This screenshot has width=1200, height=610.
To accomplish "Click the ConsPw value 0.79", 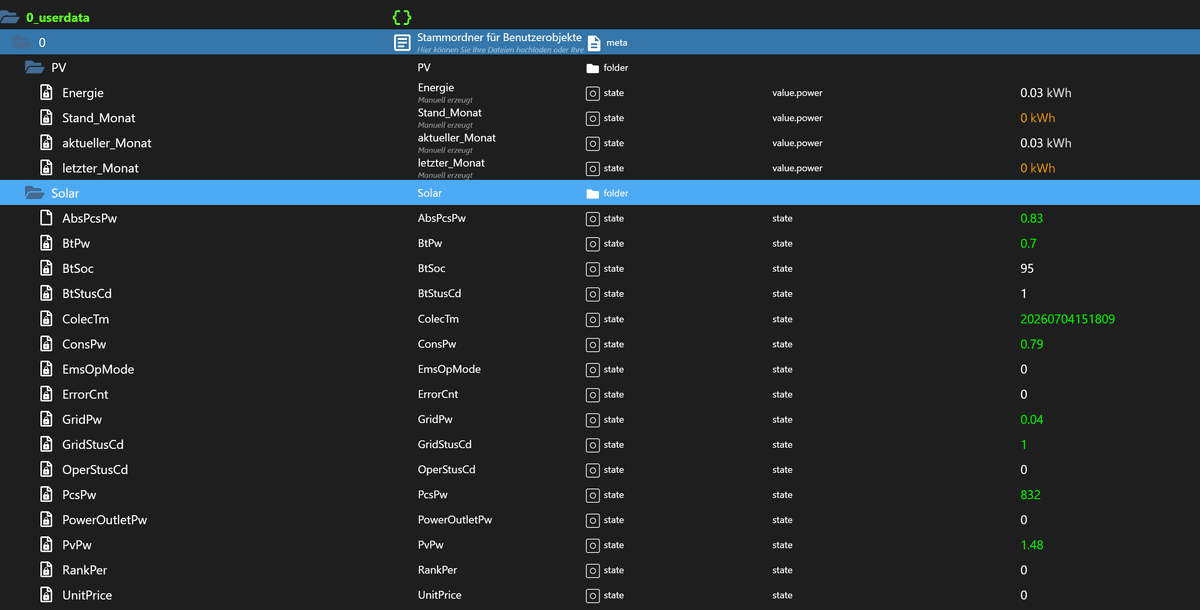I will [1032, 344].
